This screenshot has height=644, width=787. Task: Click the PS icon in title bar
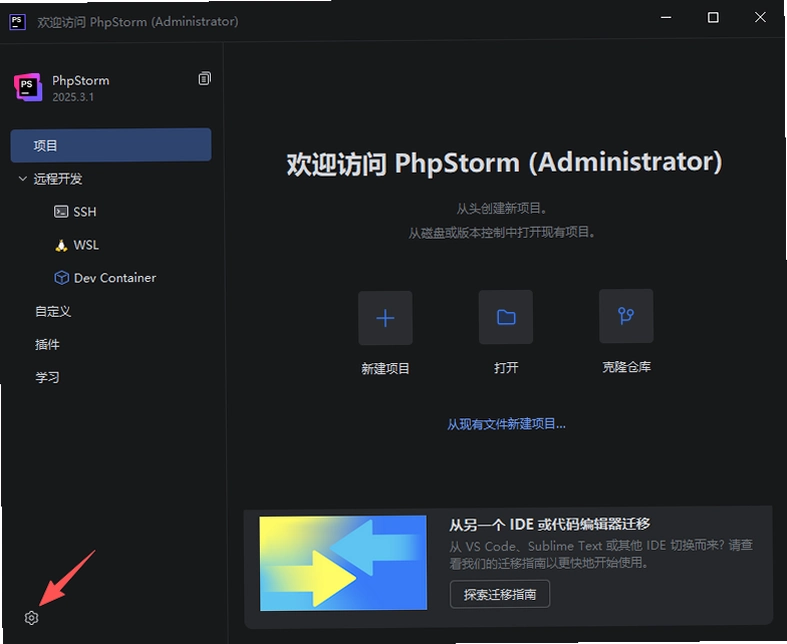[x=17, y=22]
